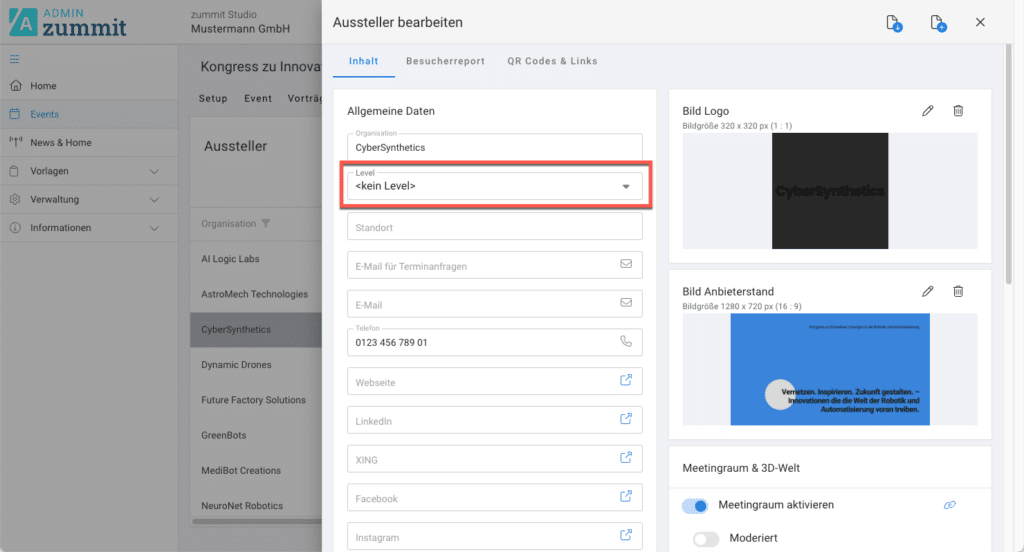This screenshot has height=552, width=1024.
Task: Click the Standort input field
Action: pos(495,227)
